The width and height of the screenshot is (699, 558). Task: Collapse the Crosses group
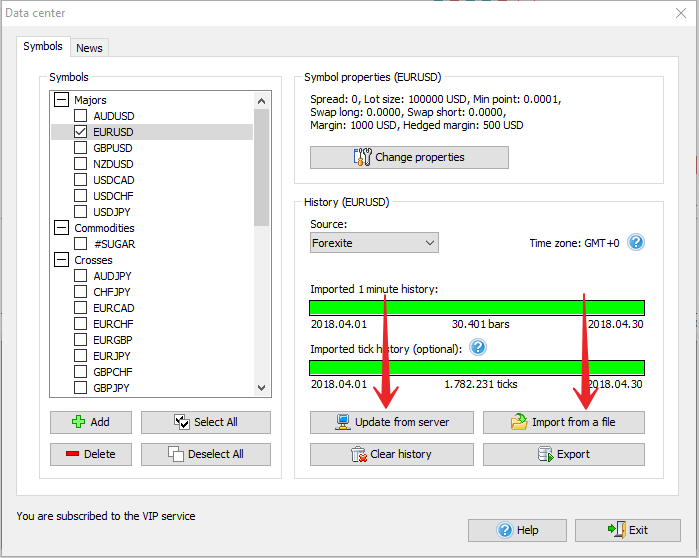pyautogui.click(x=61, y=260)
